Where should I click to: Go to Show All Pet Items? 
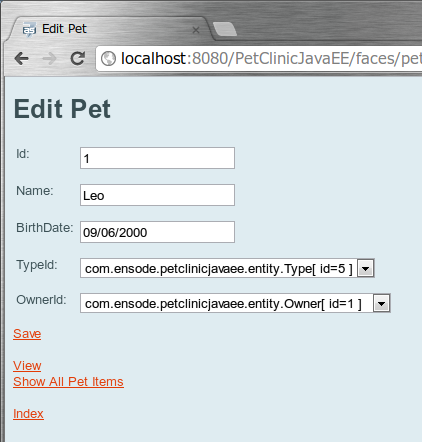click(68, 382)
